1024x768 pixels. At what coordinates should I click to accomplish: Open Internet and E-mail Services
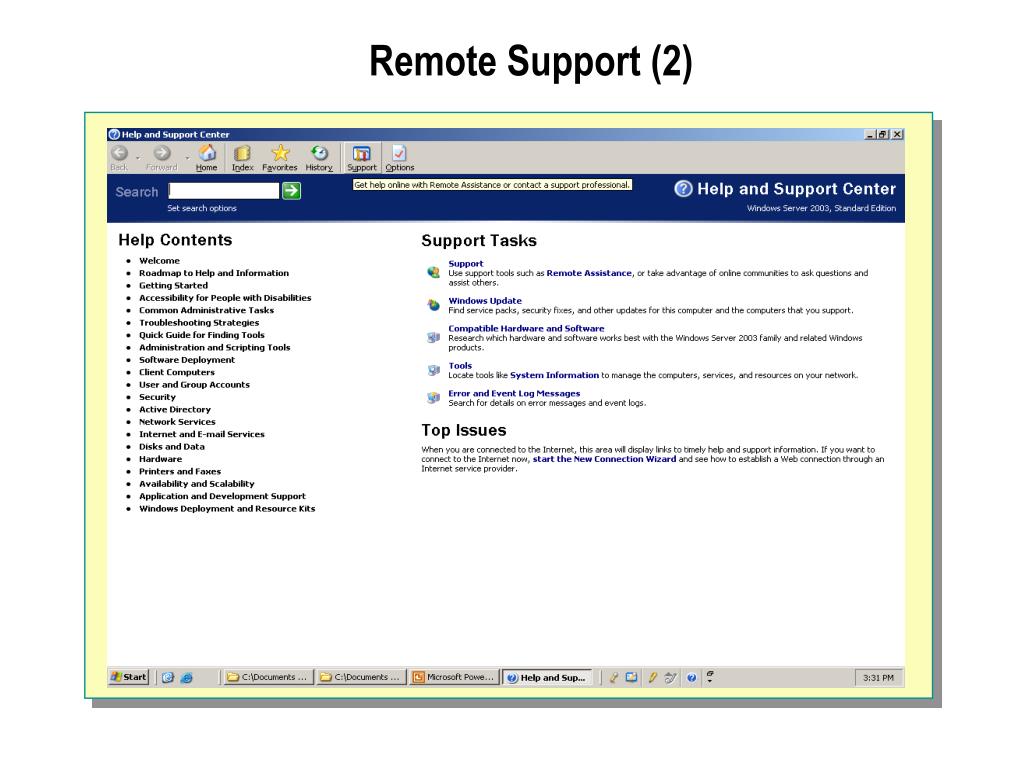[x=202, y=434]
